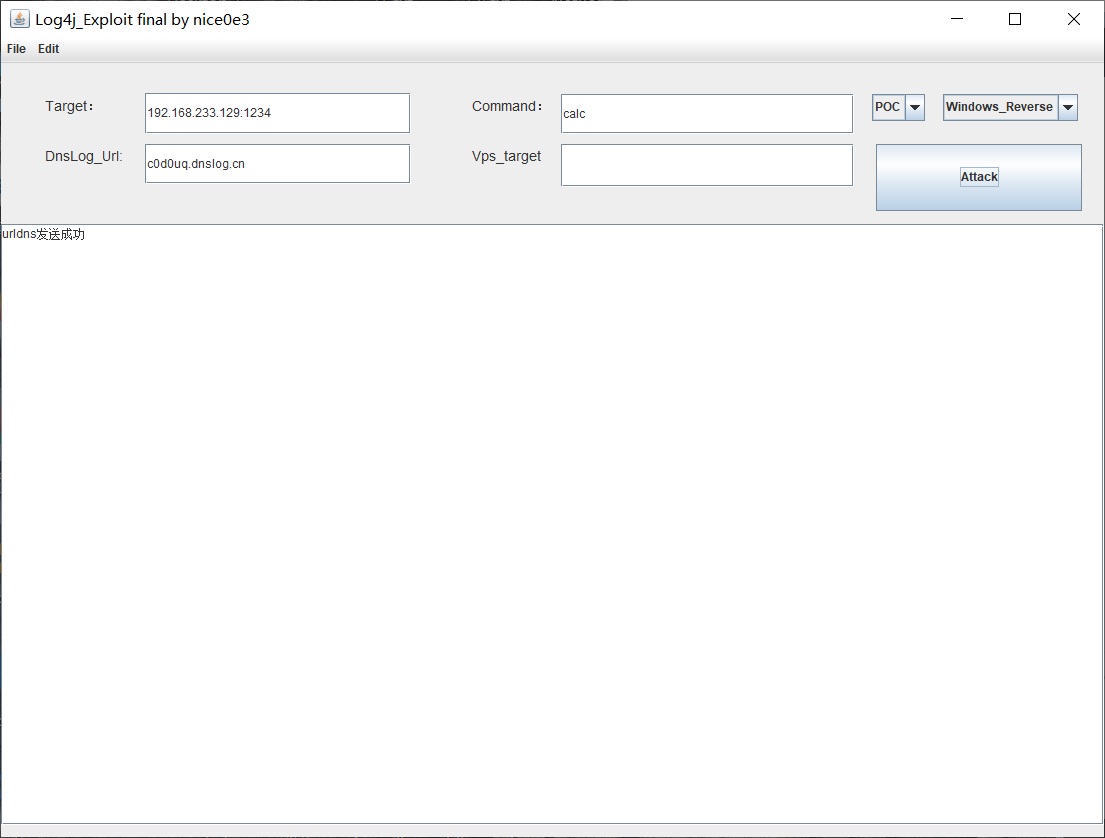The width and height of the screenshot is (1105, 838).
Task: Focus the Command input field containing calc
Action: tap(706, 113)
